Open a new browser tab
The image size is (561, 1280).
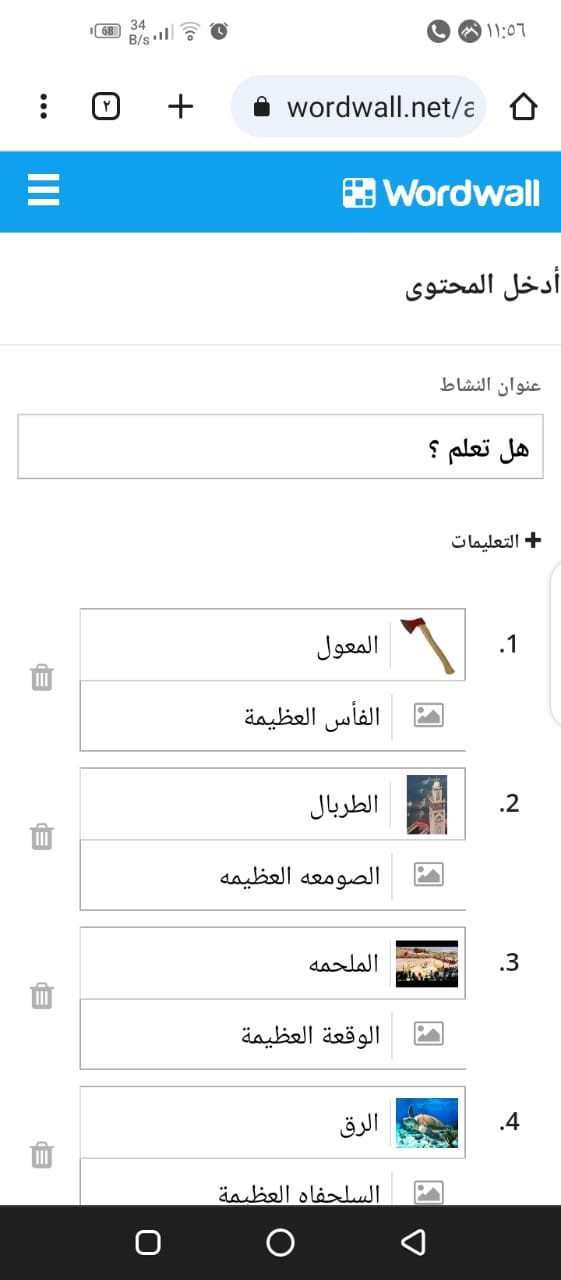pos(180,106)
